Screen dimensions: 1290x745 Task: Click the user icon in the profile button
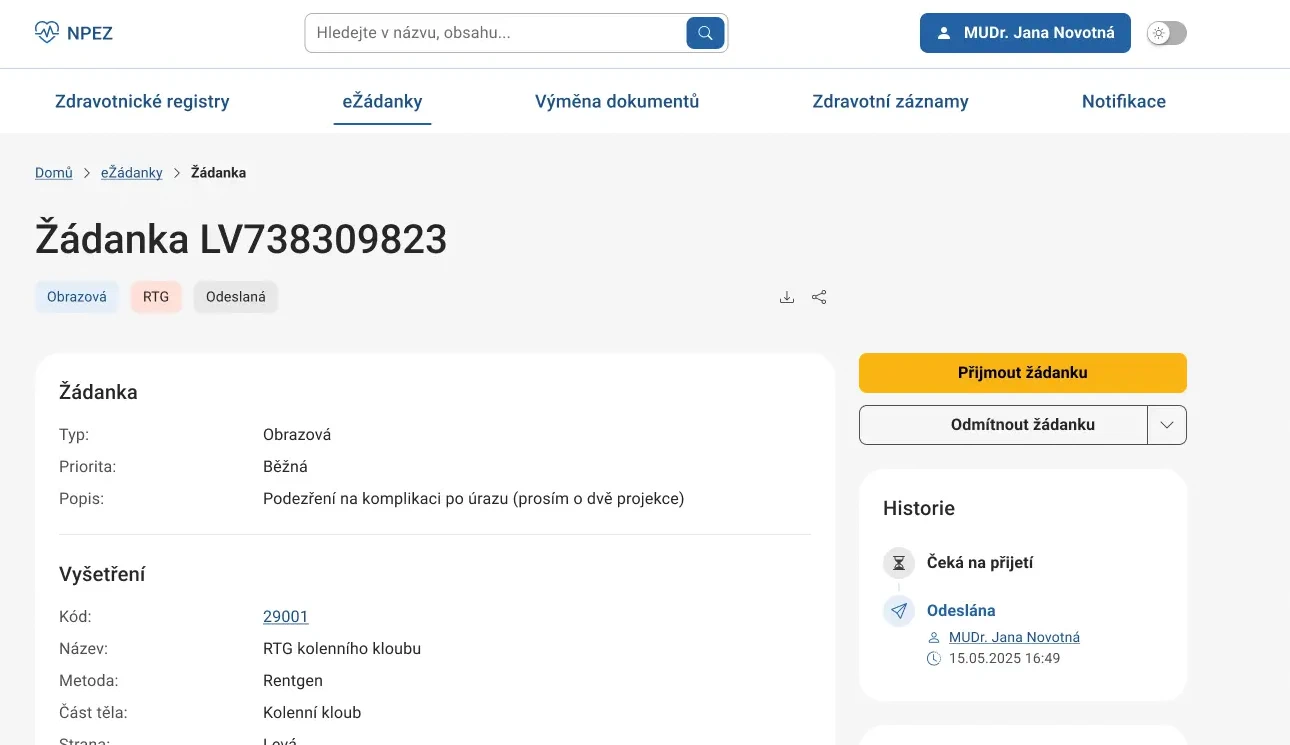point(944,33)
